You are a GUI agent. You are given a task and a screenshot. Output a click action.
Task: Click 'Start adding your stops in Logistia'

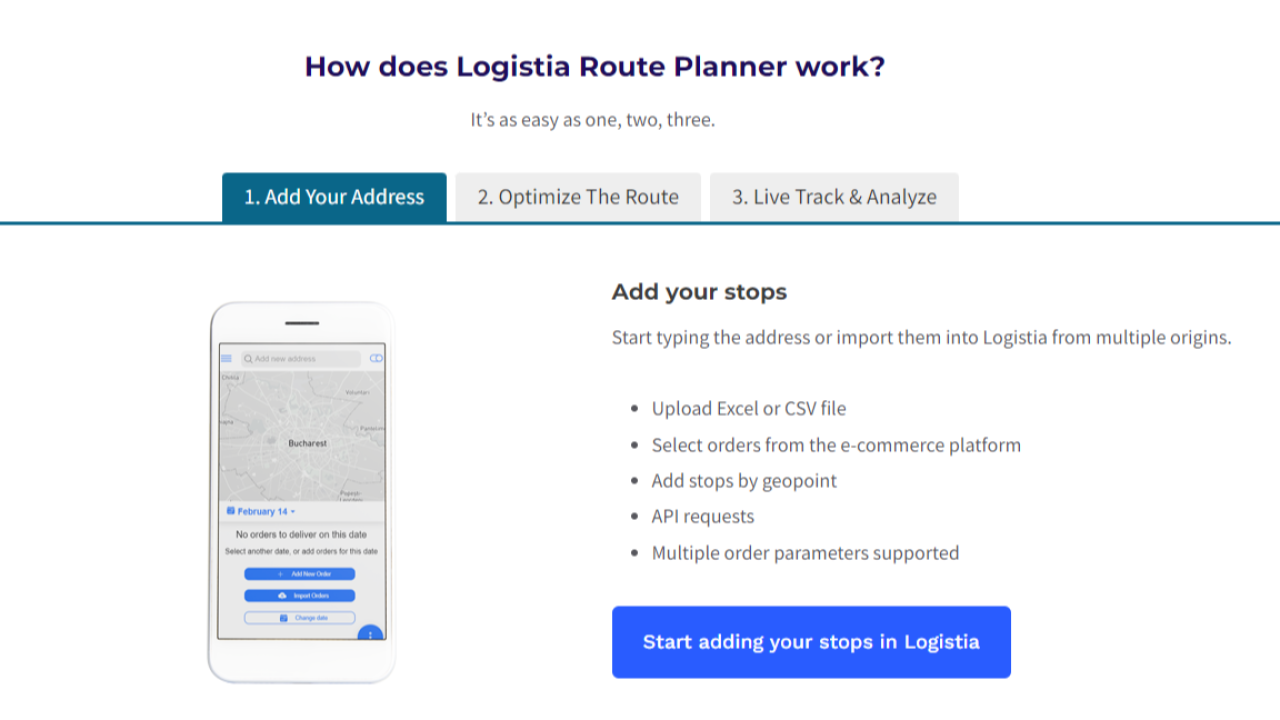click(x=811, y=642)
